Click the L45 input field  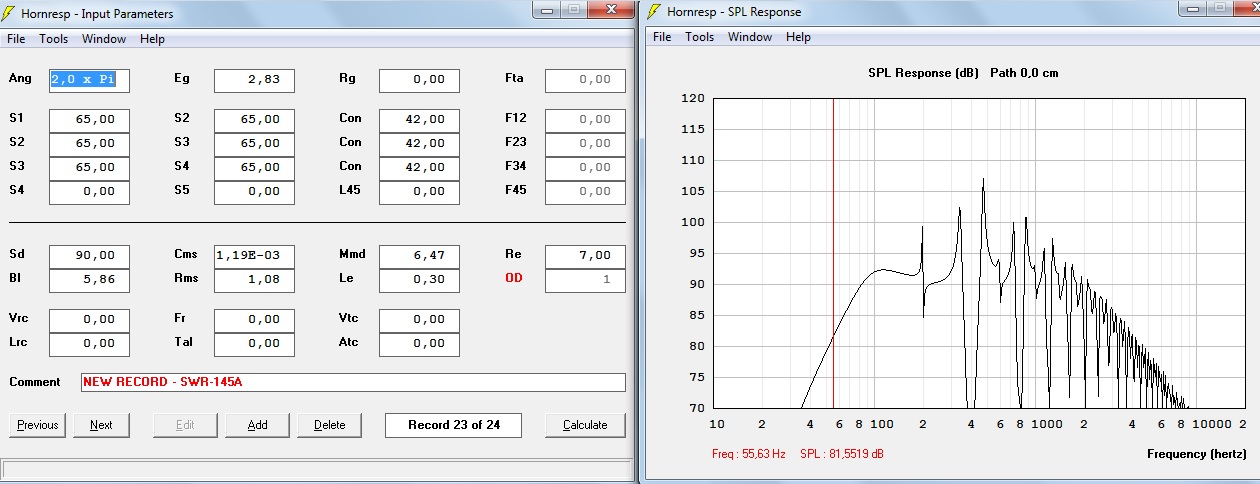[419, 191]
